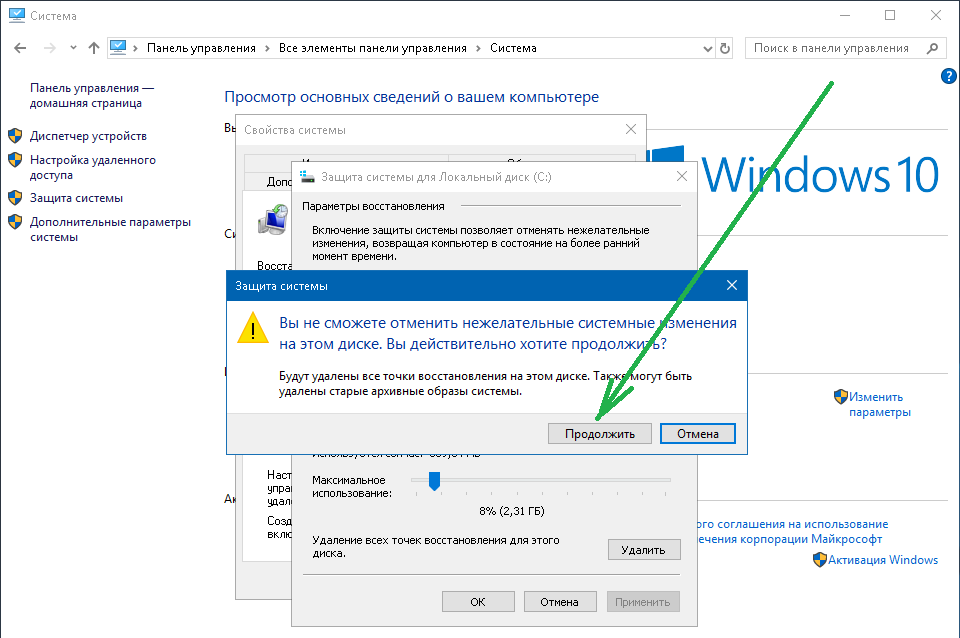Click the forward navigation arrow
Image resolution: width=960 pixels, height=638 pixels.
(50, 48)
